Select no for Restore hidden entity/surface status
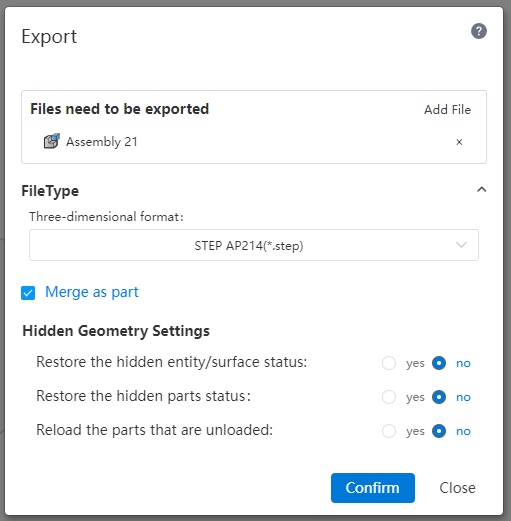The height and width of the screenshot is (521, 511). 439,363
